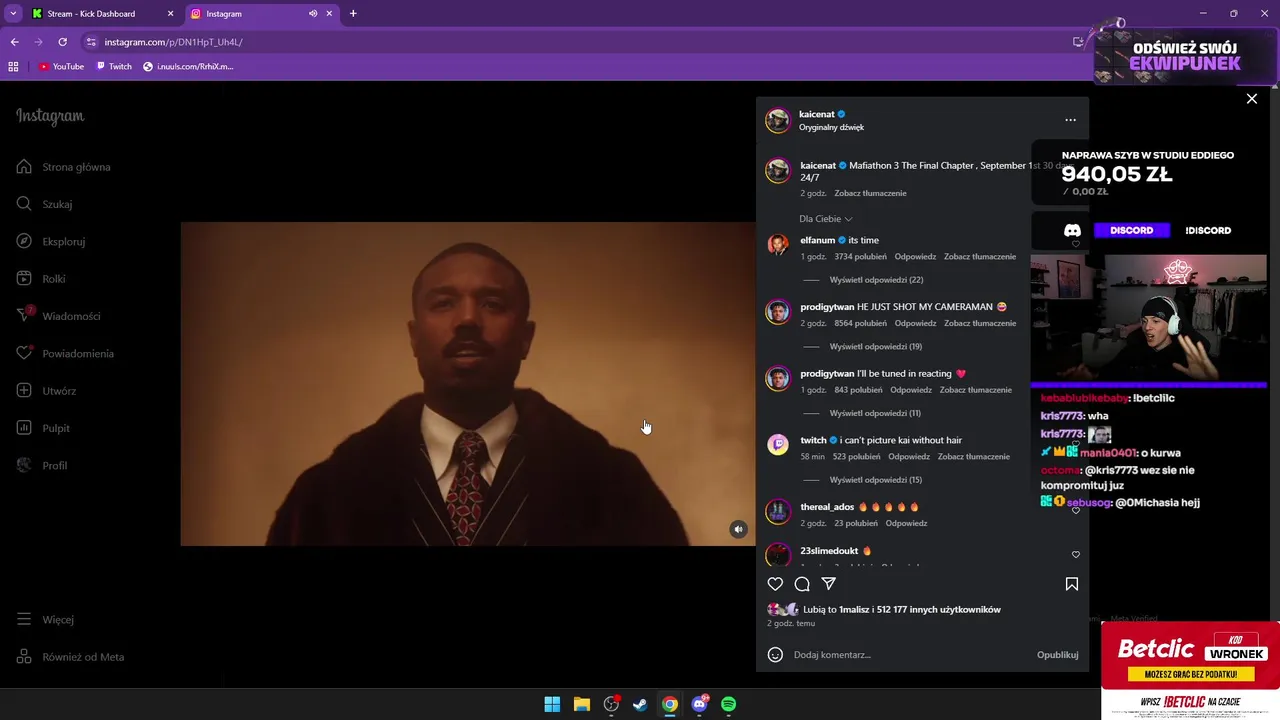This screenshot has height=720, width=1280.
Task: Click the video player showing the man
Action: [x=468, y=384]
